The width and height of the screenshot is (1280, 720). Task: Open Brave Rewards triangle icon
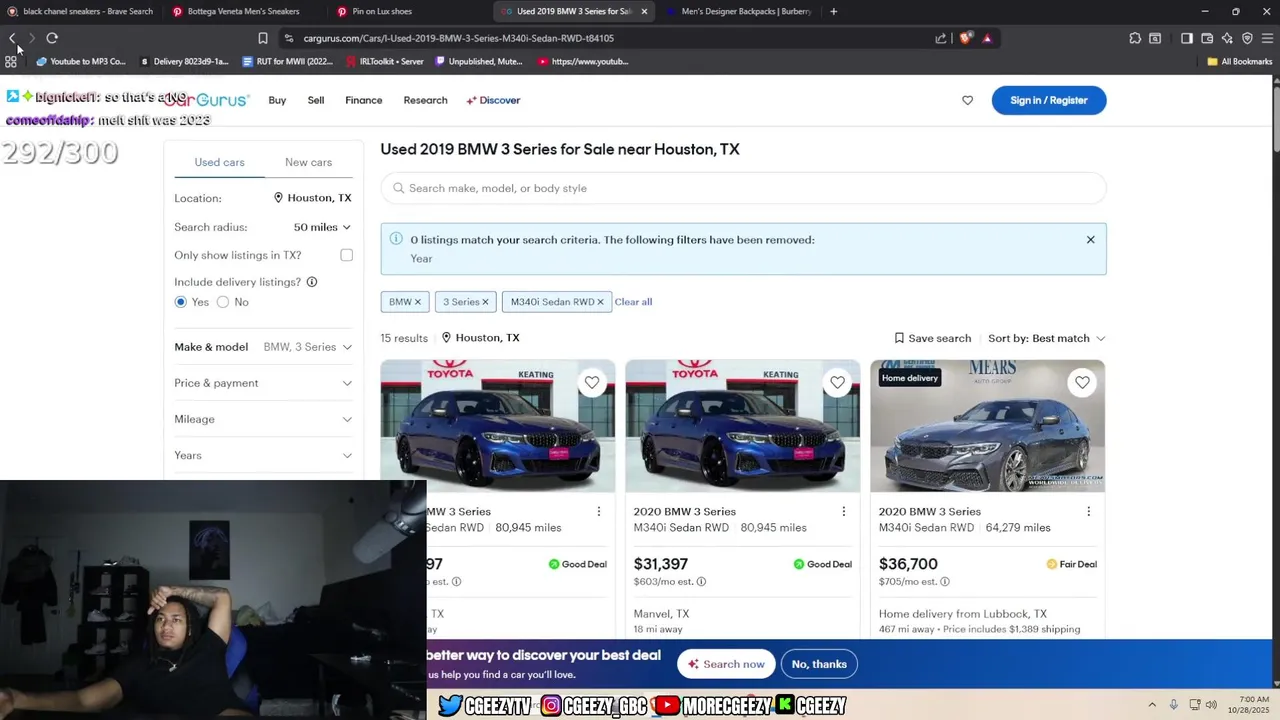[x=987, y=38]
